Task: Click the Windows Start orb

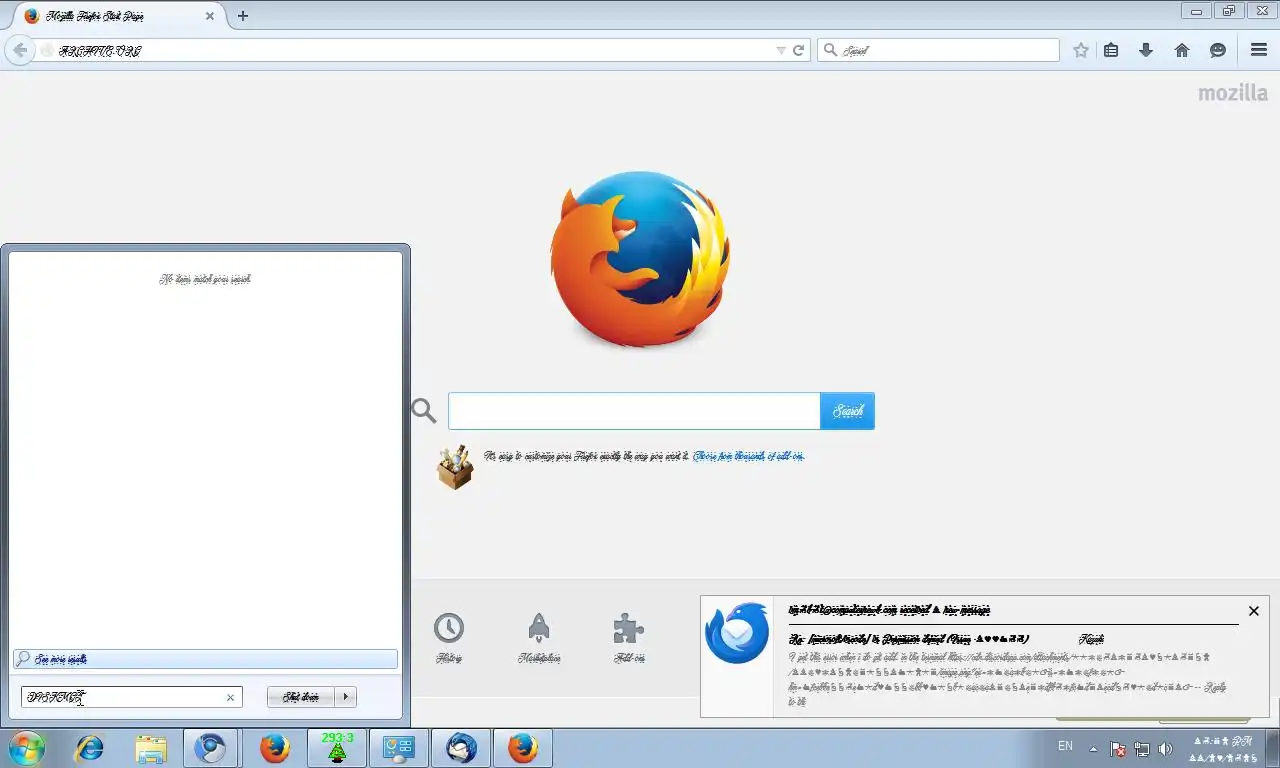Action: (27, 748)
